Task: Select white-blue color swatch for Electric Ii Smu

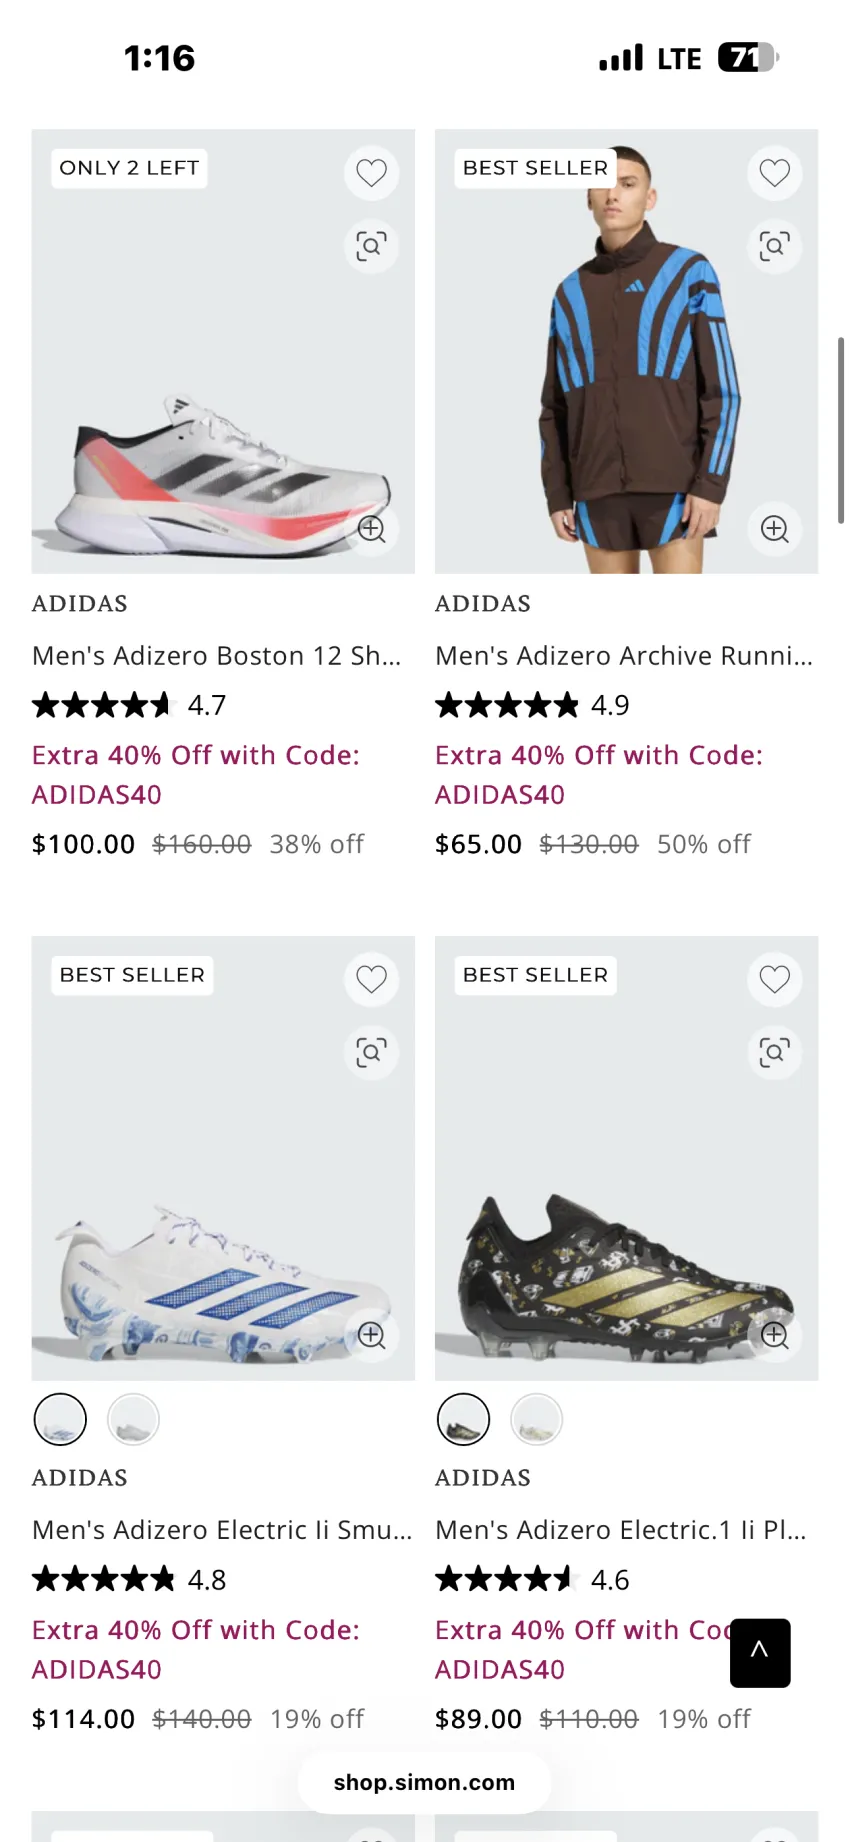Action: (x=60, y=1419)
